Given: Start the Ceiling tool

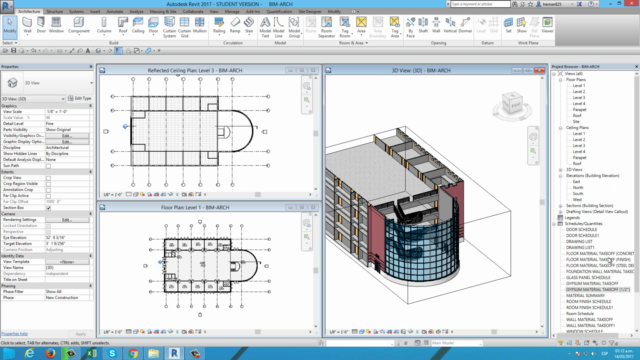Looking at the screenshot, I should (138, 25).
